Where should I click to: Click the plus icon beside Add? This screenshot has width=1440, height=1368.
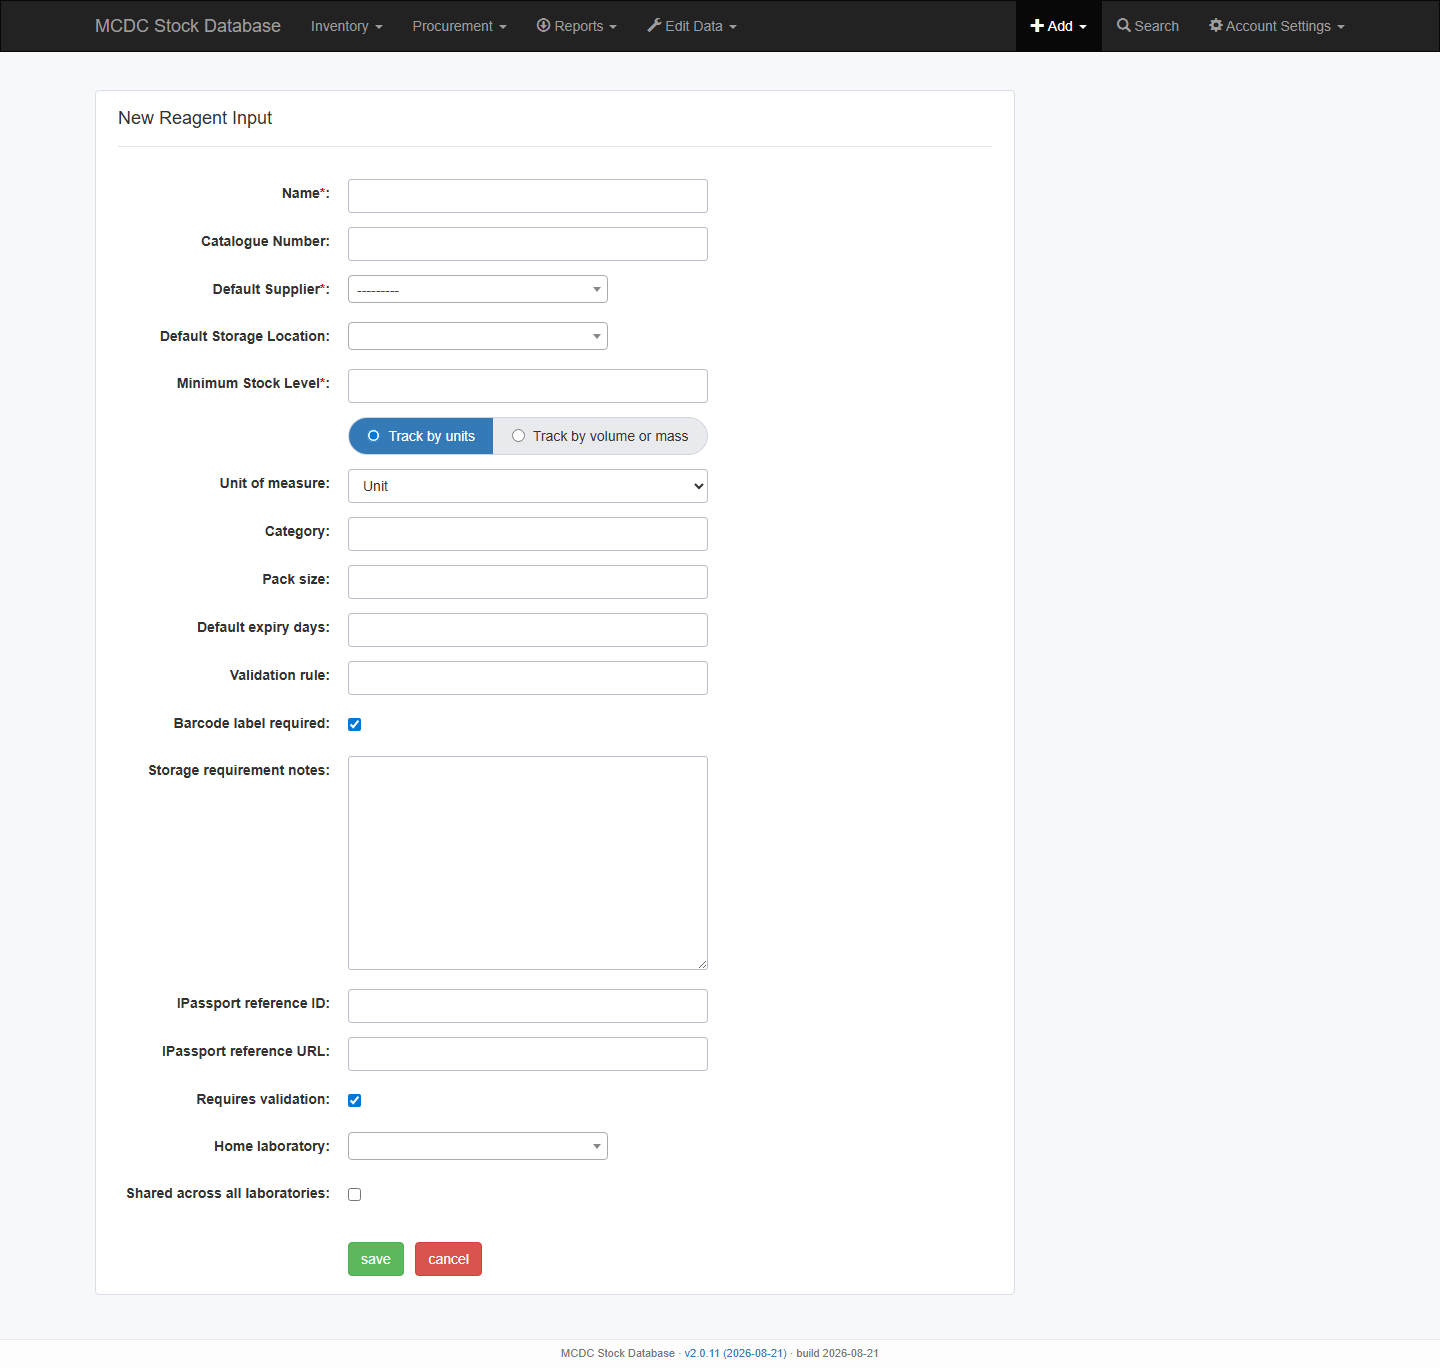[x=1037, y=26]
